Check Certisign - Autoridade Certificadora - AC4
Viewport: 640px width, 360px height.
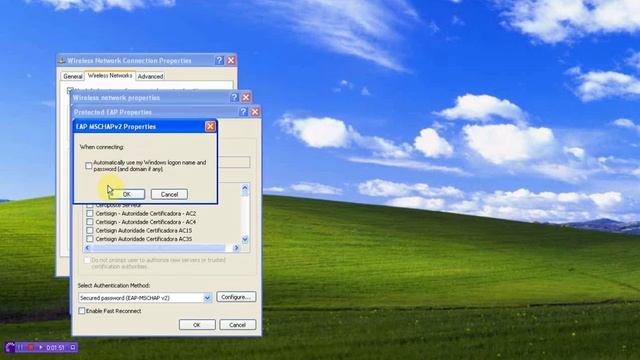point(90,222)
